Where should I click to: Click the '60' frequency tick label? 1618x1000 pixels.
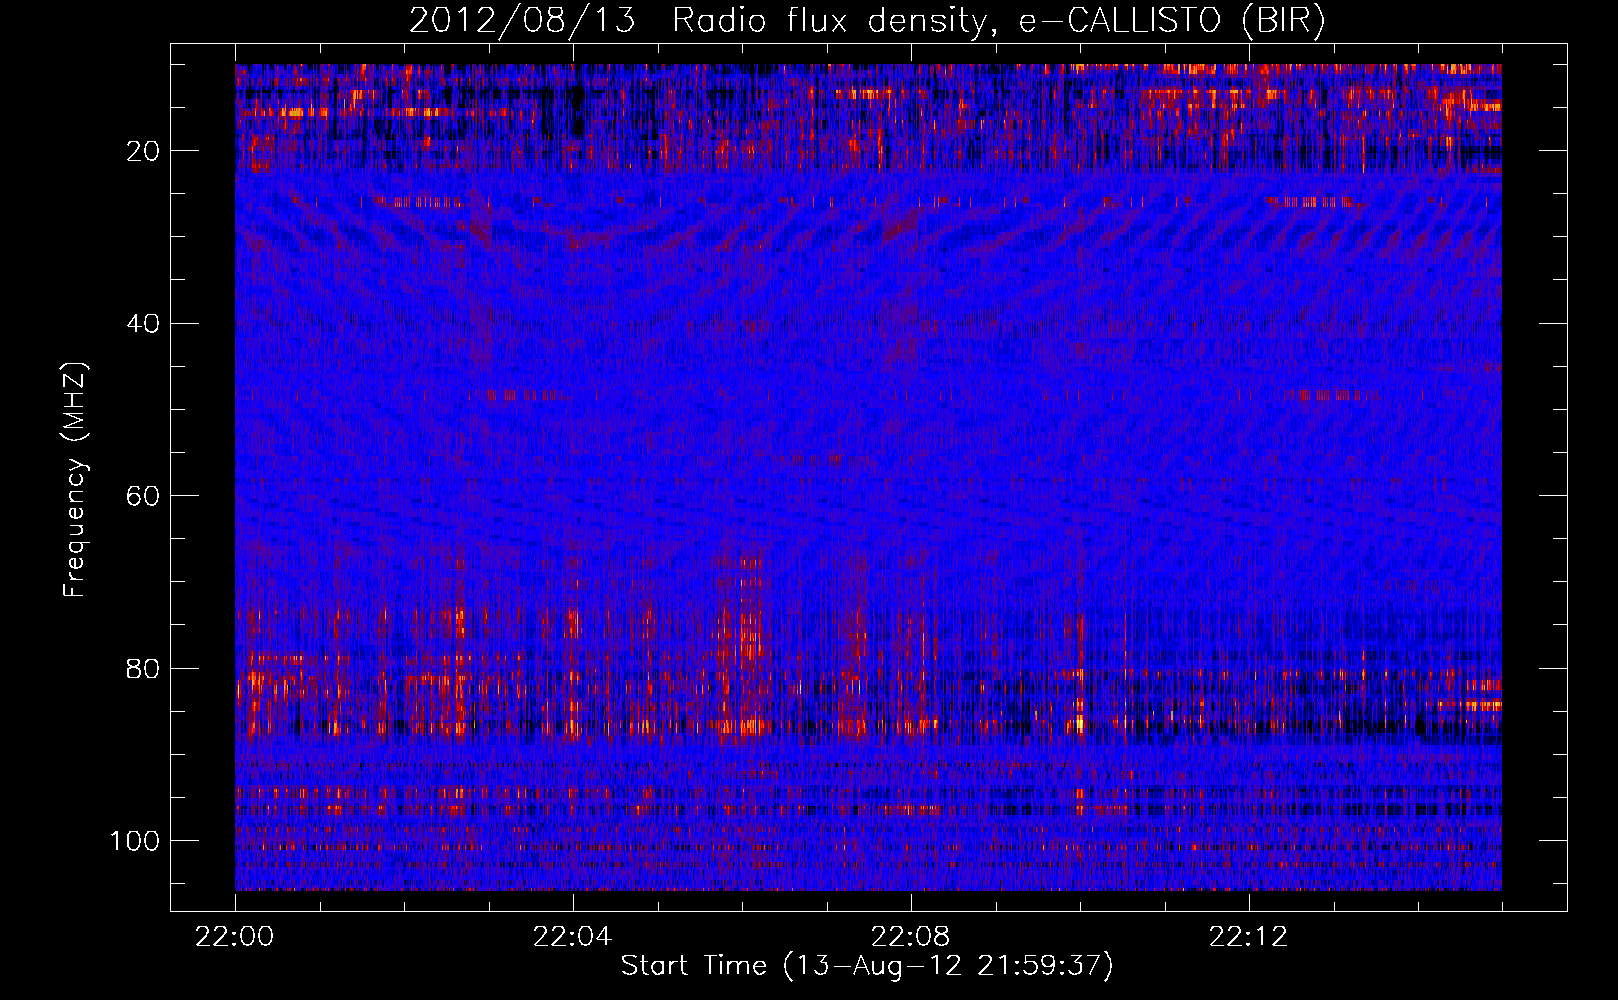click(144, 496)
